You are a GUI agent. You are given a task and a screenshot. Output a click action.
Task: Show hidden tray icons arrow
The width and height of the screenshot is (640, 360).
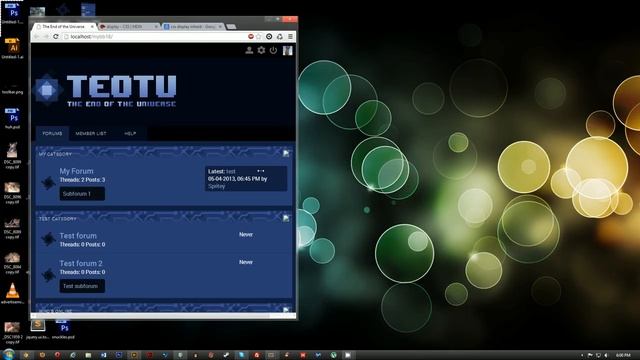(x=582, y=356)
